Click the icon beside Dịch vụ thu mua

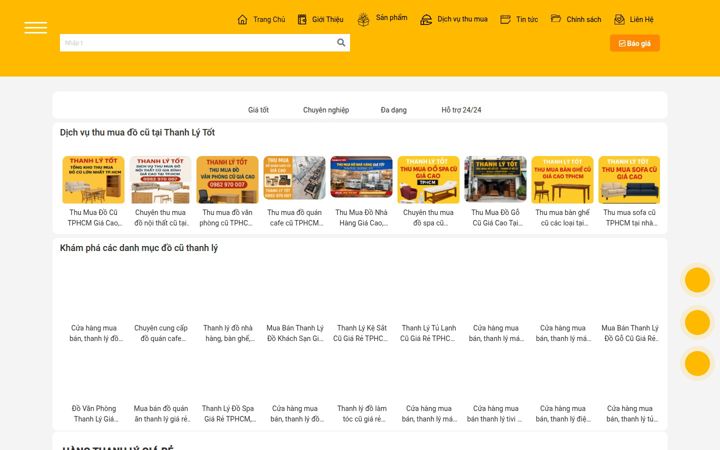[426, 20]
